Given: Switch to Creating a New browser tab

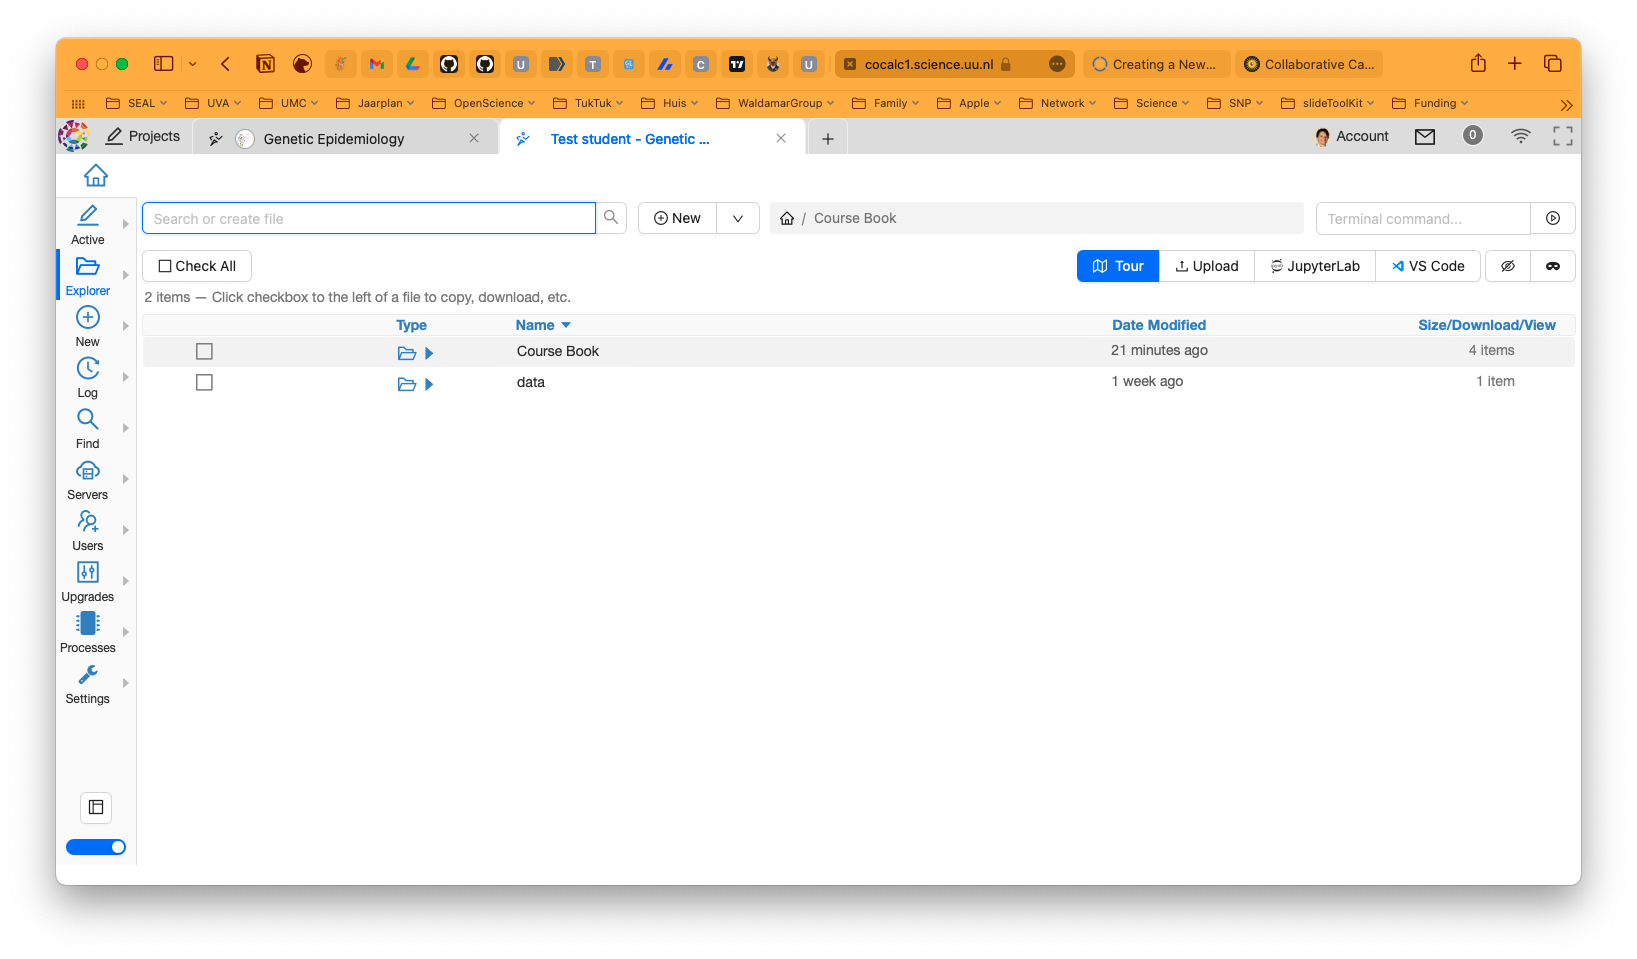Looking at the screenshot, I should [x=1155, y=64].
